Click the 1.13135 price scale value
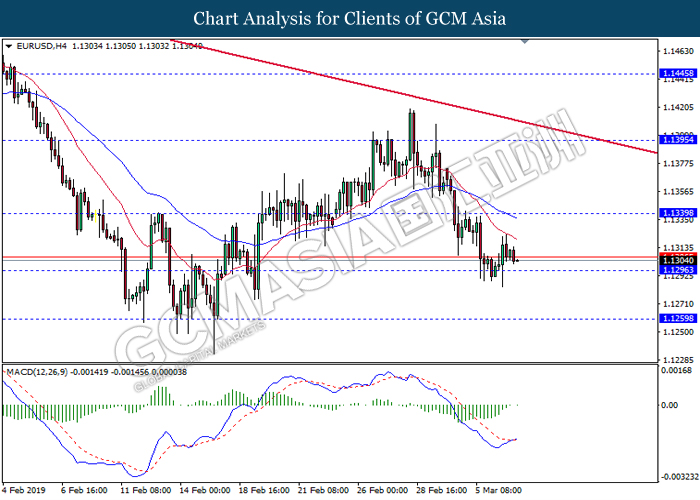The width and height of the screenshot is (700, 500). (x=679, y=248)
